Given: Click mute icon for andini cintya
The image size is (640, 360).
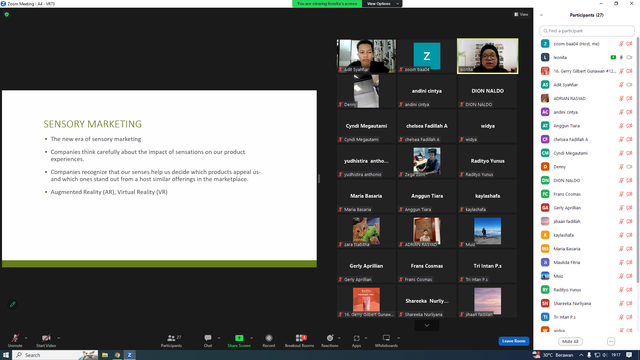Looking at the screenshot, I should click(x=621, y=112).
